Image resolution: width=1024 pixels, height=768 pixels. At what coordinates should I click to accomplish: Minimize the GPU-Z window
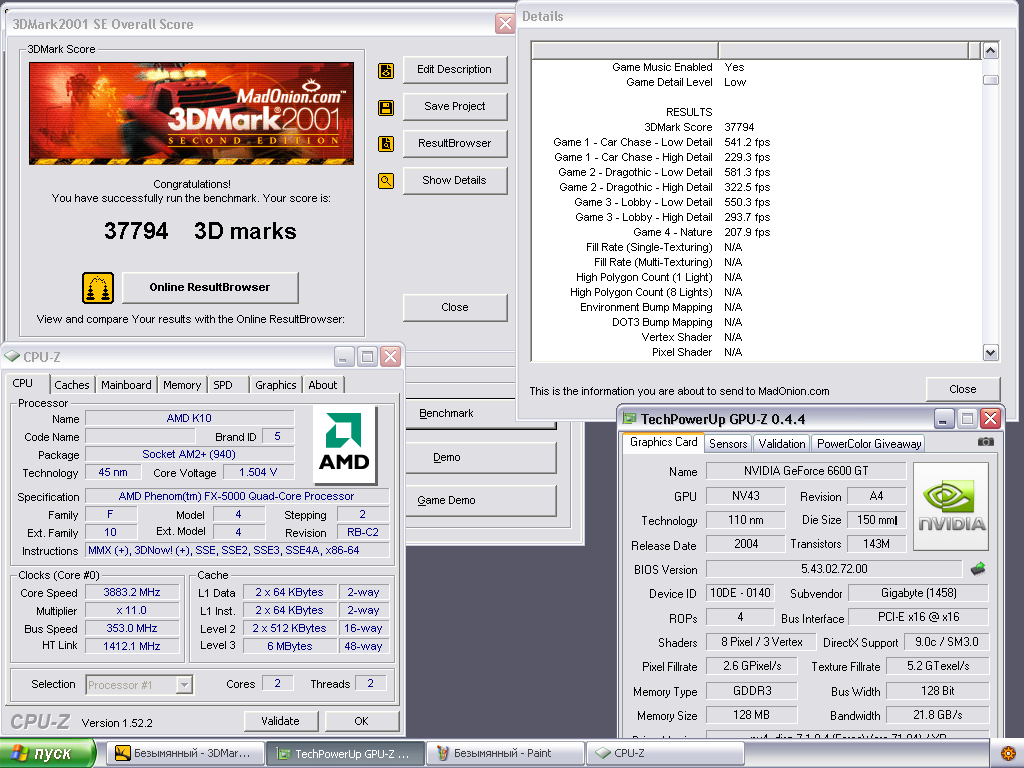tap(943, 419)
